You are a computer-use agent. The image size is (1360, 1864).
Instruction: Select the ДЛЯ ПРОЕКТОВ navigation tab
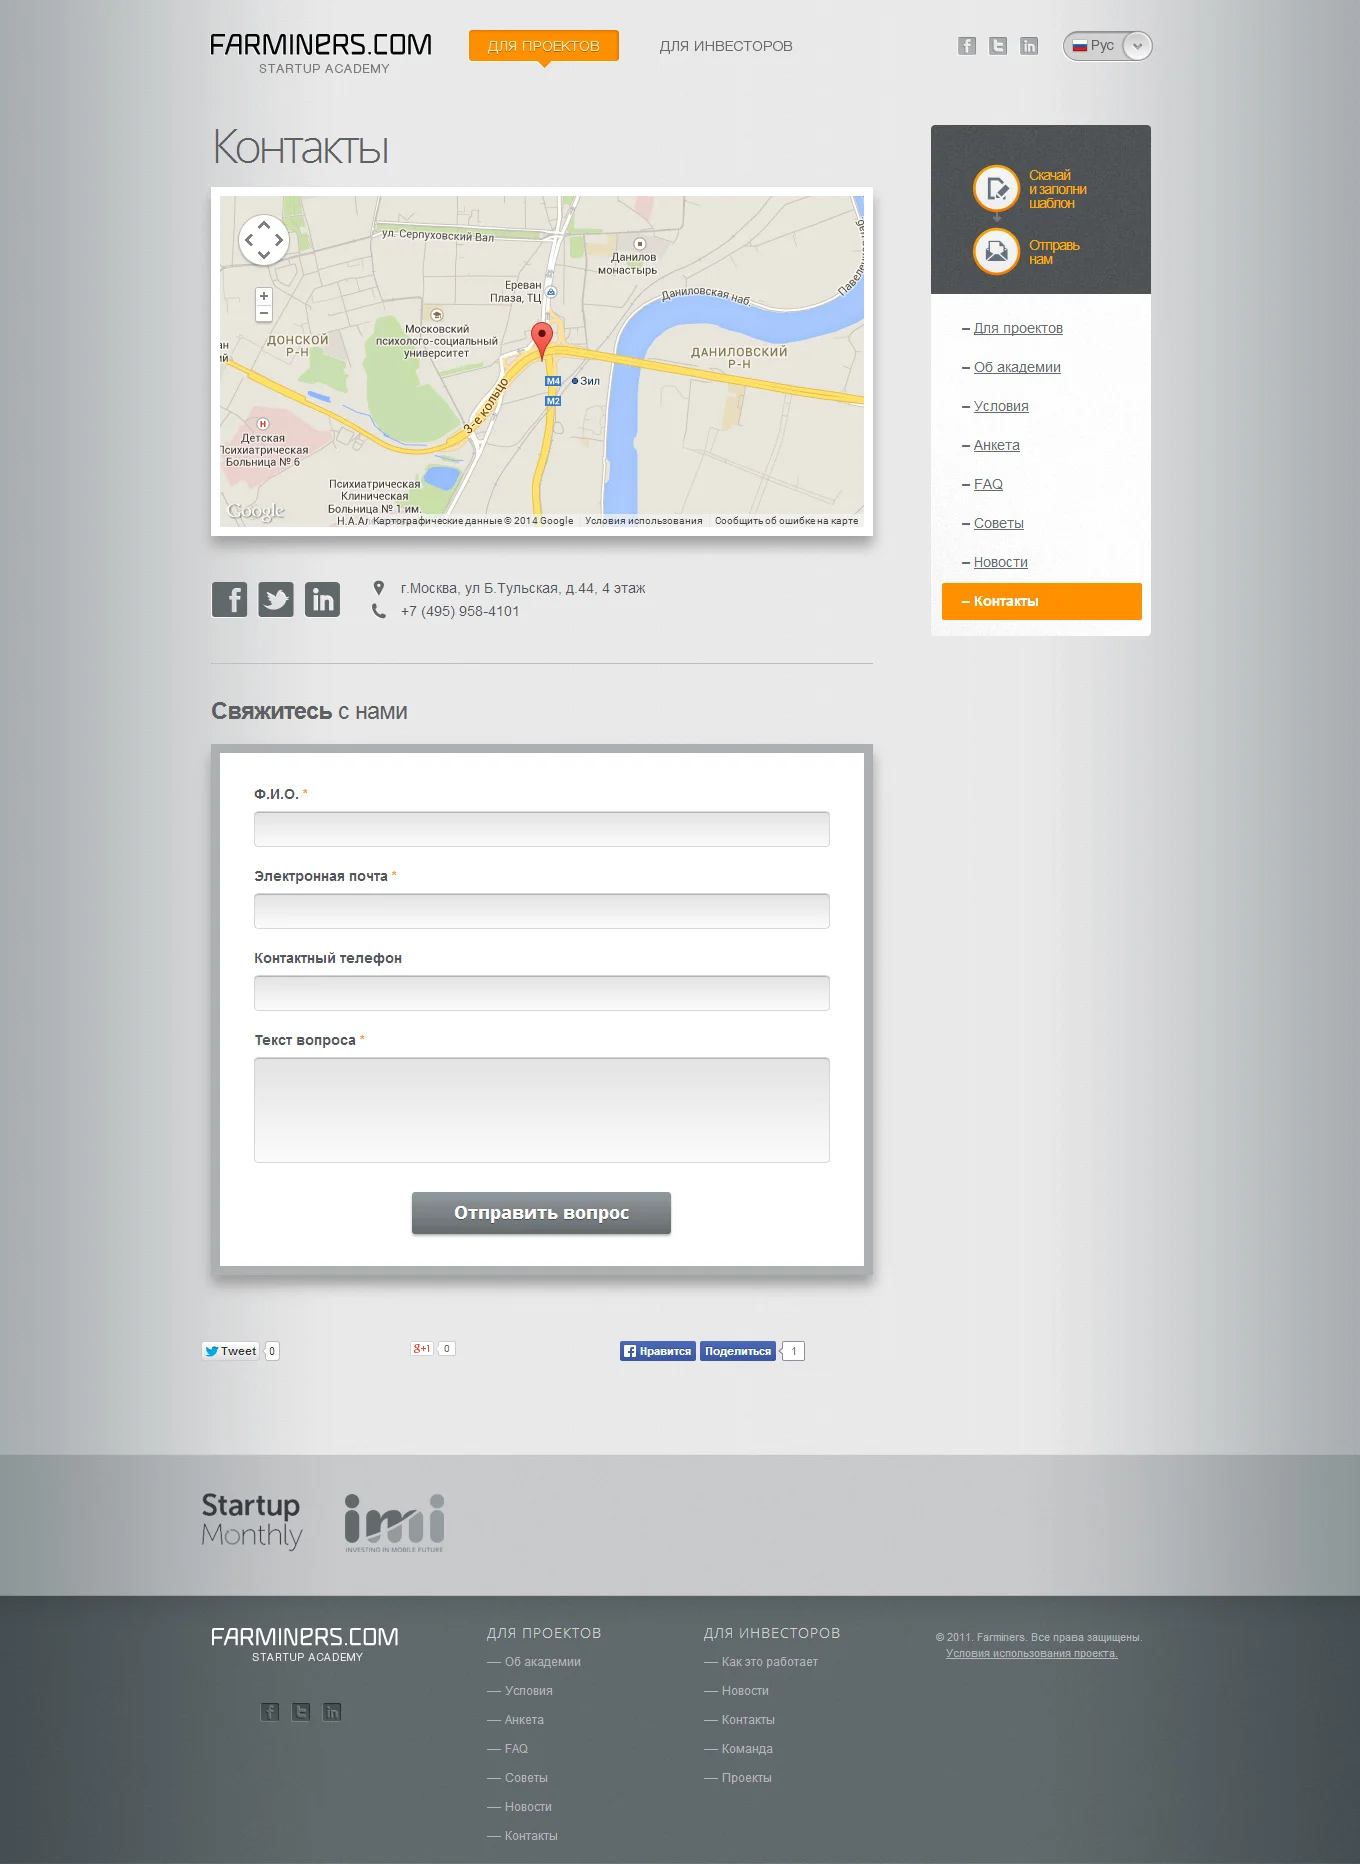tap(544, 46)
